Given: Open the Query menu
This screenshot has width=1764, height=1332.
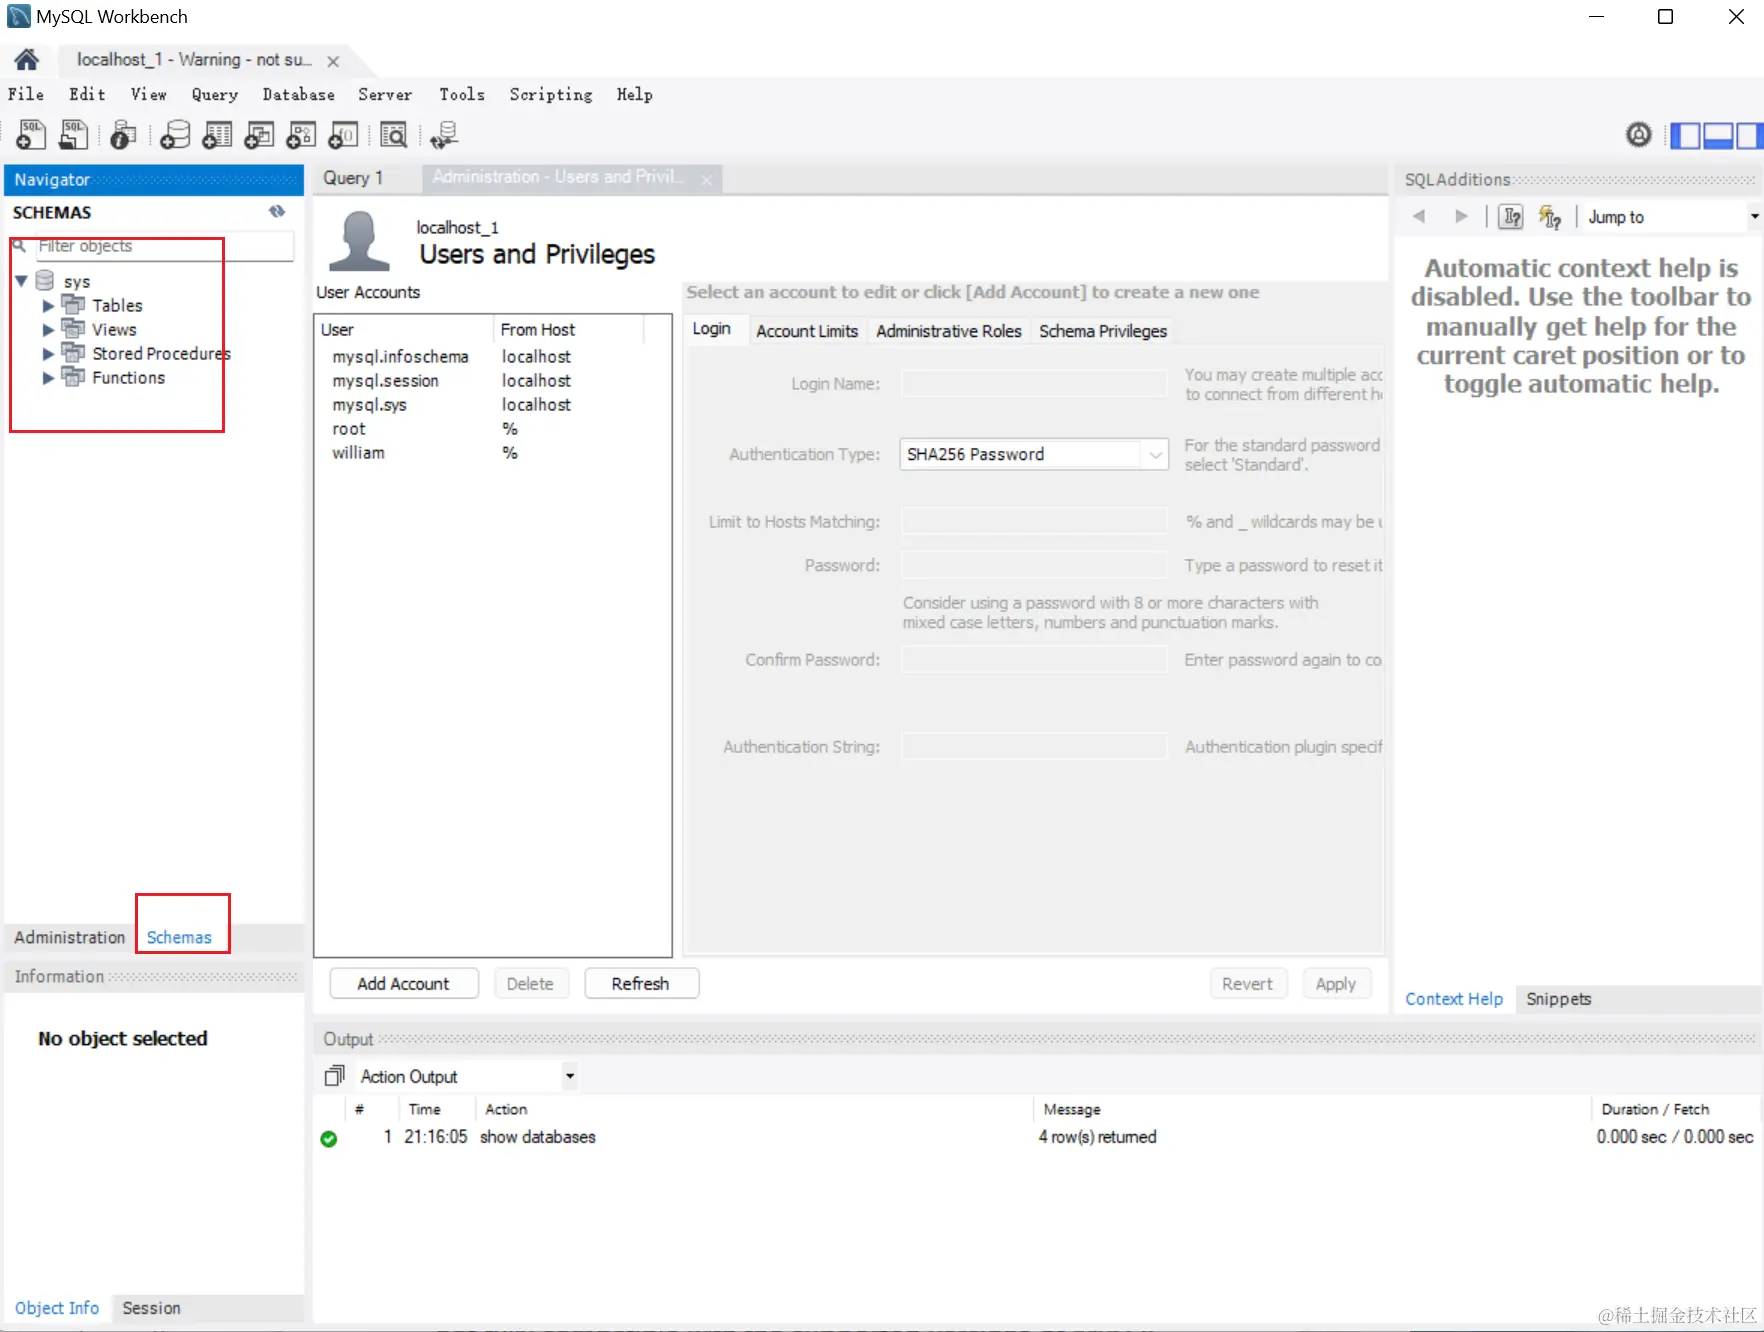Looking at the screenshot, I should [x=215, y=94].
